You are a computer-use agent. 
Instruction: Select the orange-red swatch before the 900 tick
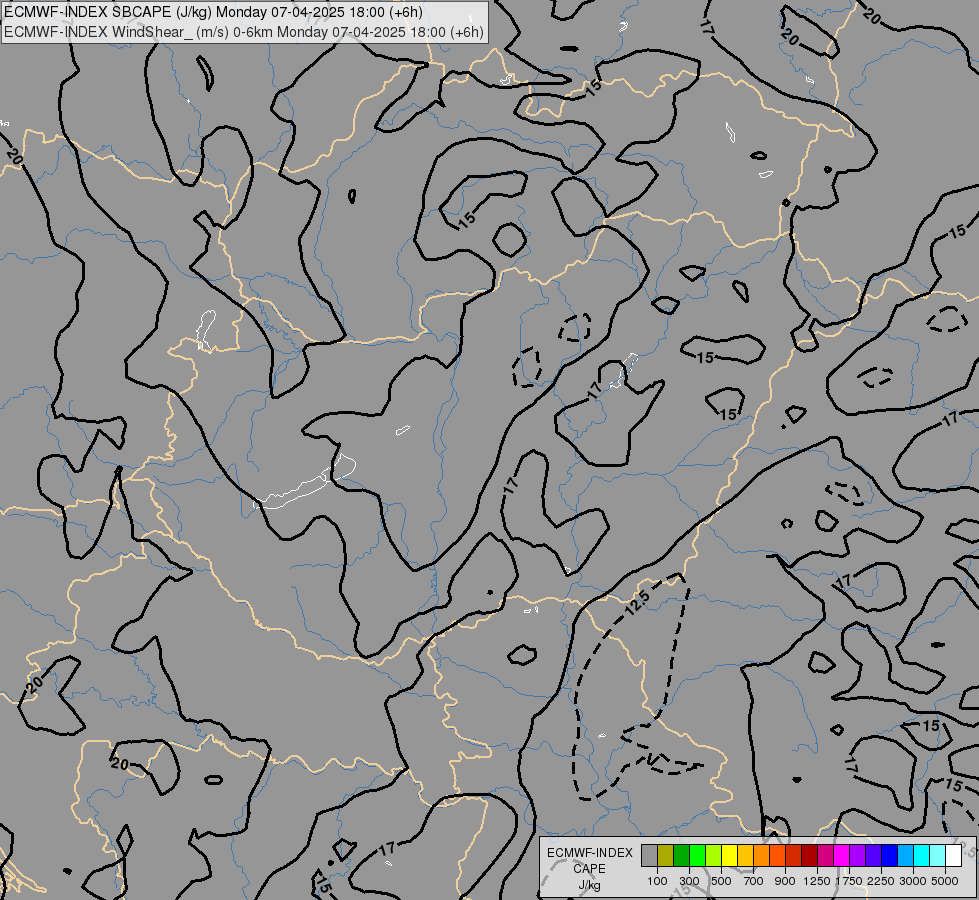pos(777,855)
